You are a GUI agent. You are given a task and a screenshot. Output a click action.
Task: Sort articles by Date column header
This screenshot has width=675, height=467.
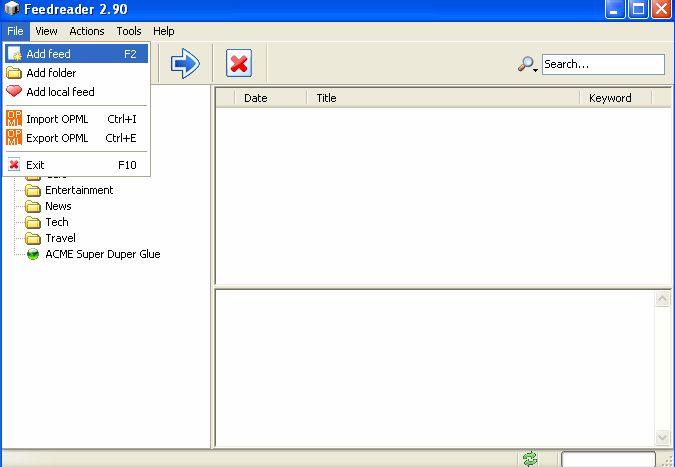[256, 98]
